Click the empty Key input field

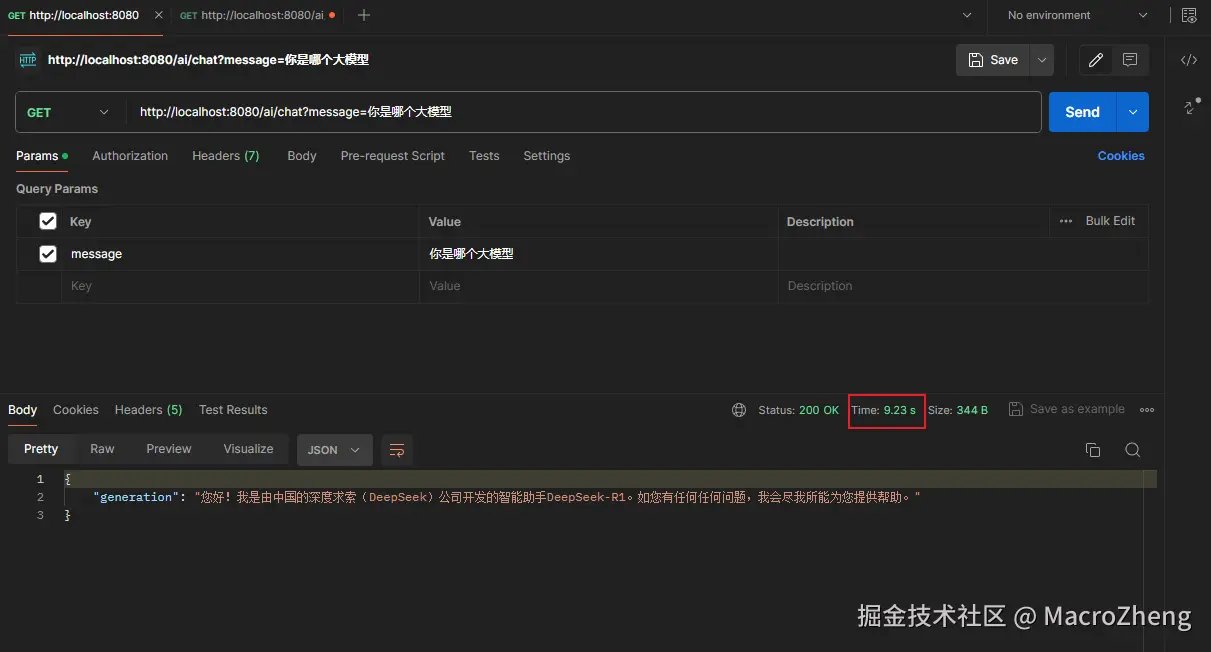(x=240, y=286)
